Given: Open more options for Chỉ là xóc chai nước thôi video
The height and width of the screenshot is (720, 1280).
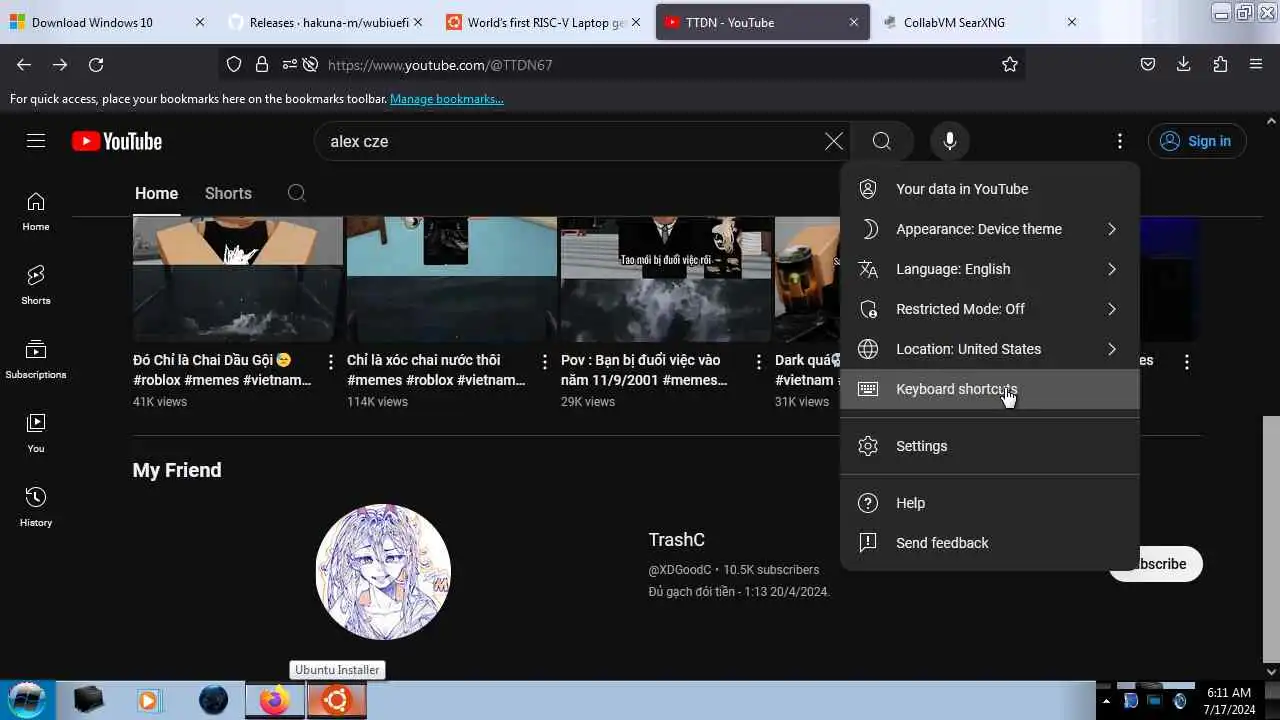Looking at the screenshot, I should [x=545, y=361].
